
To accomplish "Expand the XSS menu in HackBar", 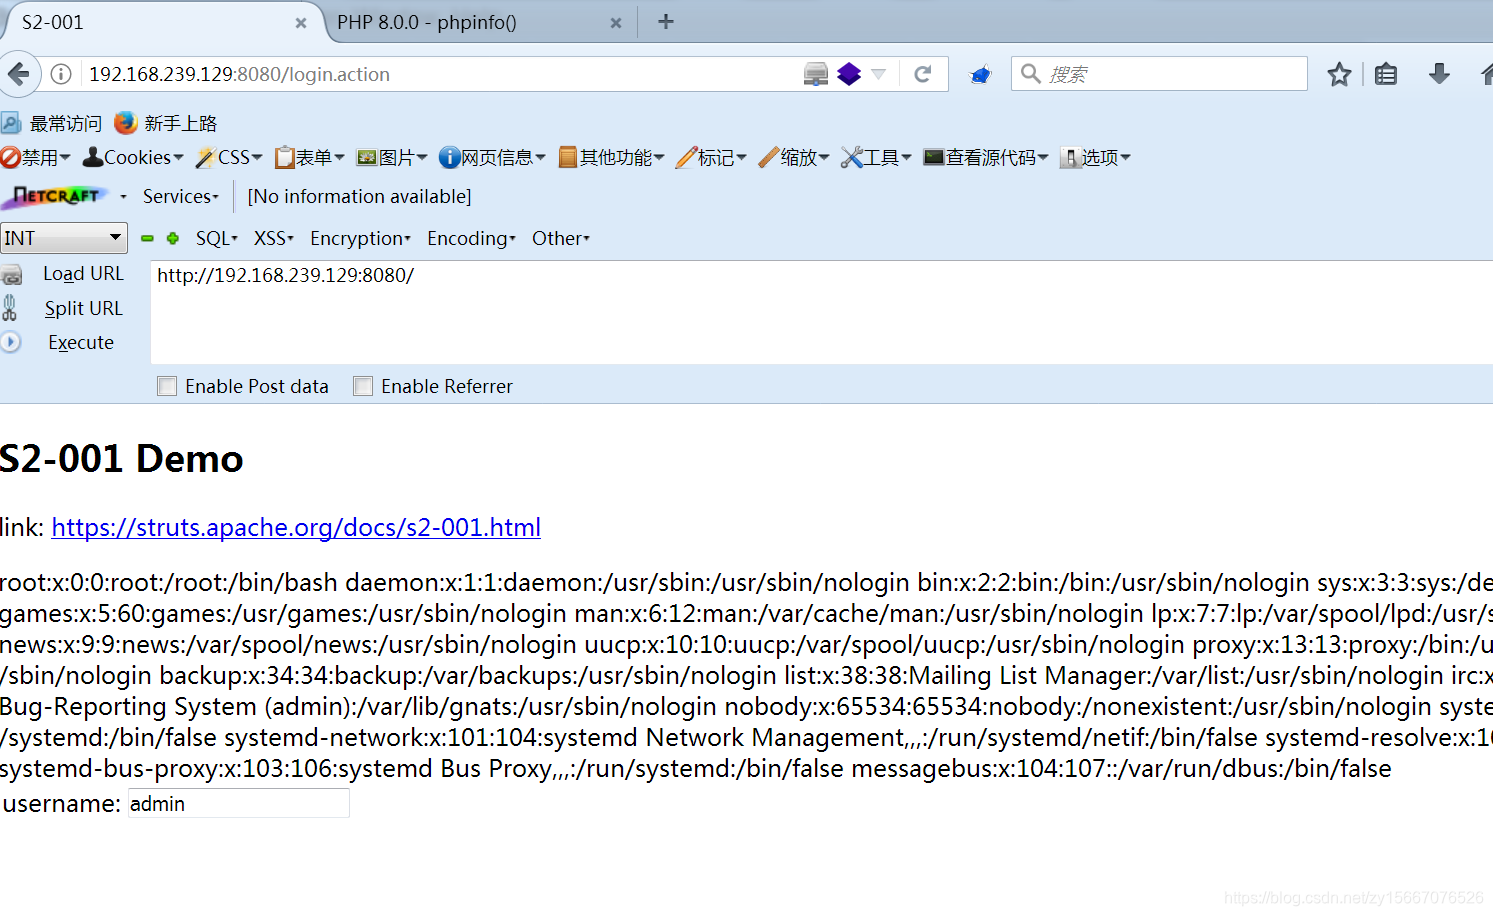I will [x=274, y=238].
